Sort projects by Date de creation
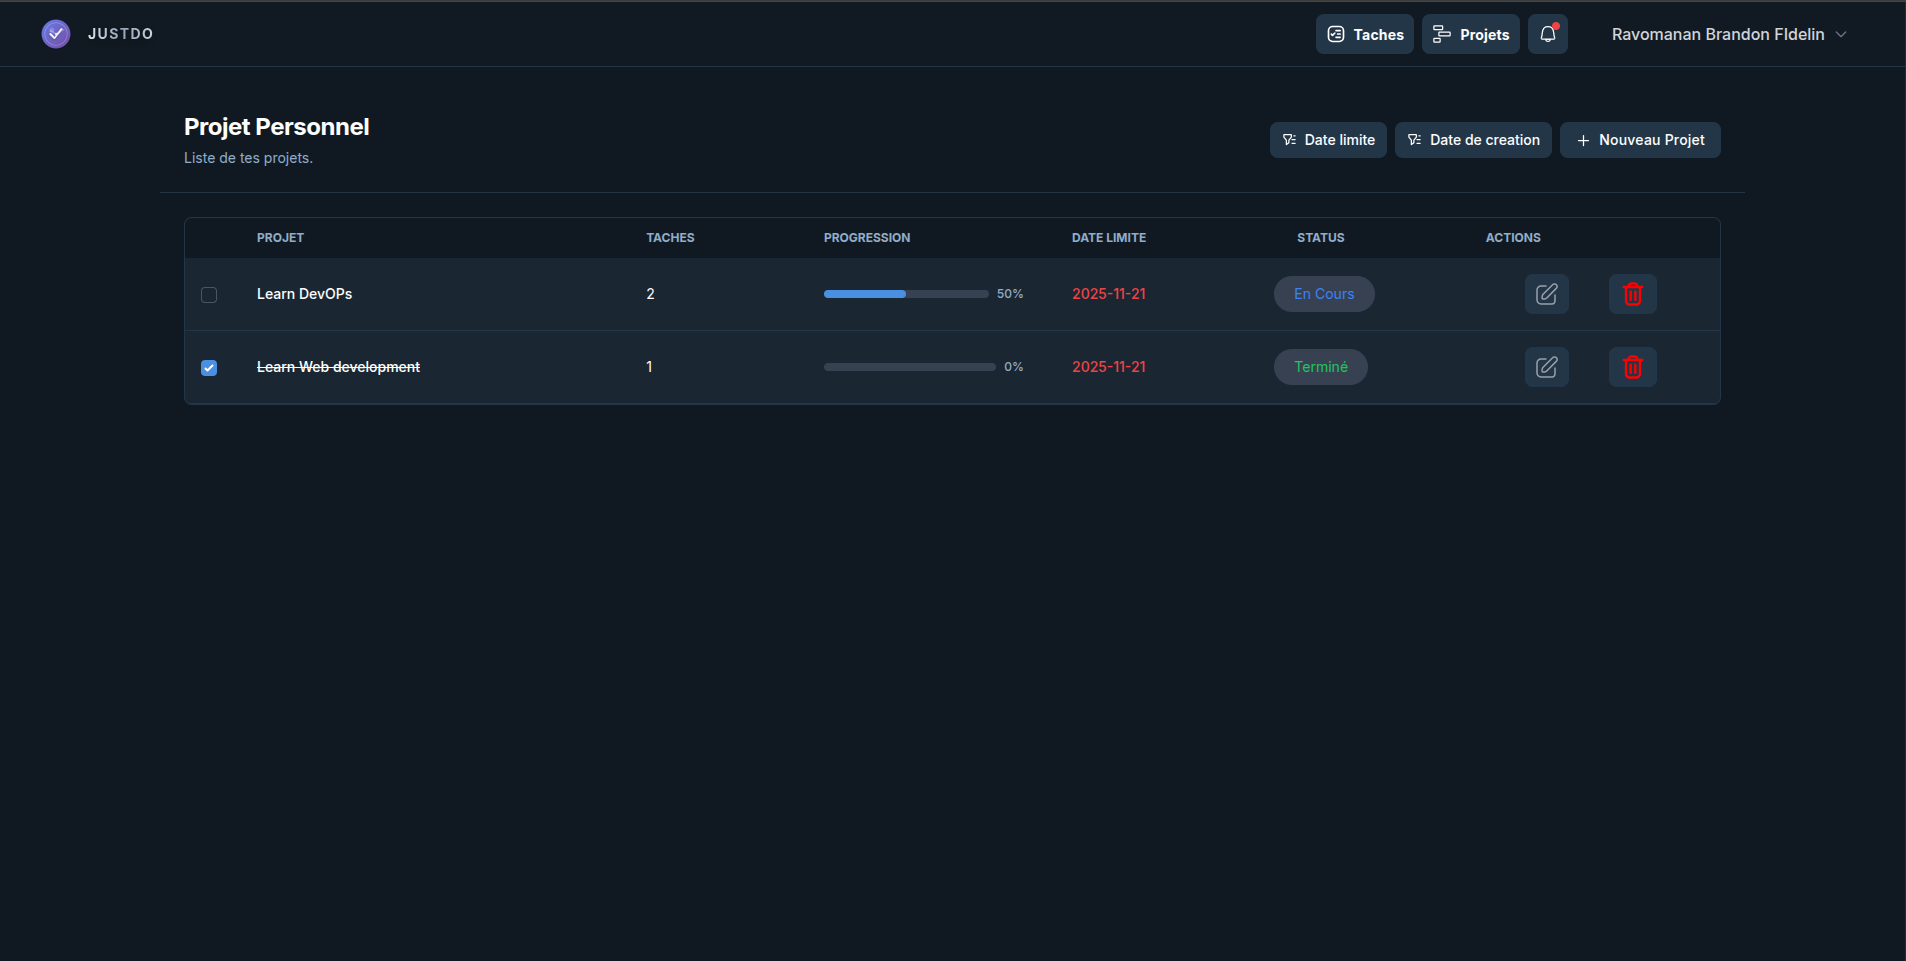The image size is (1906, 961). pos(1473,140)
